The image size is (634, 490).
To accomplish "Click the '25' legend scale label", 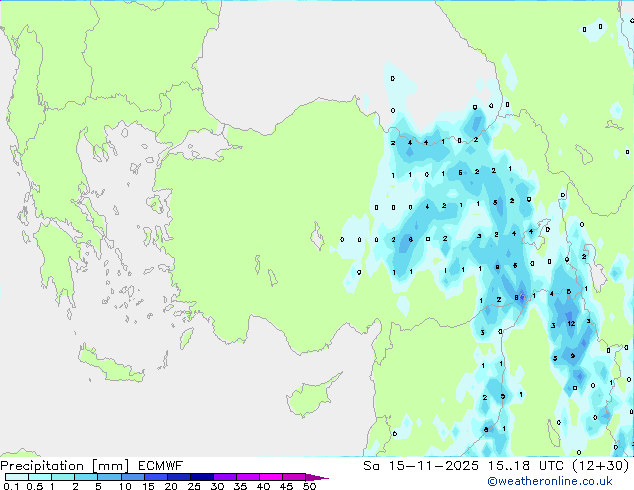I will click(x=194, y=486).
